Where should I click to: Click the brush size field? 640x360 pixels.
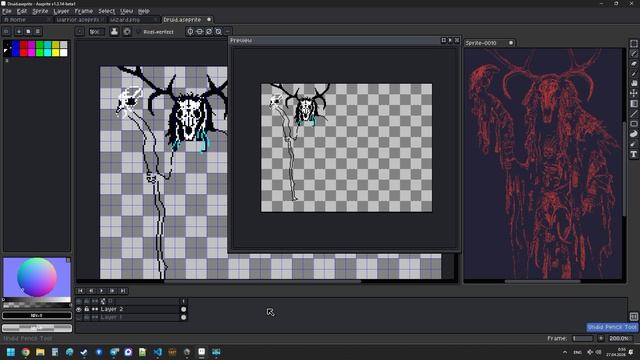(x=97, y=31)
